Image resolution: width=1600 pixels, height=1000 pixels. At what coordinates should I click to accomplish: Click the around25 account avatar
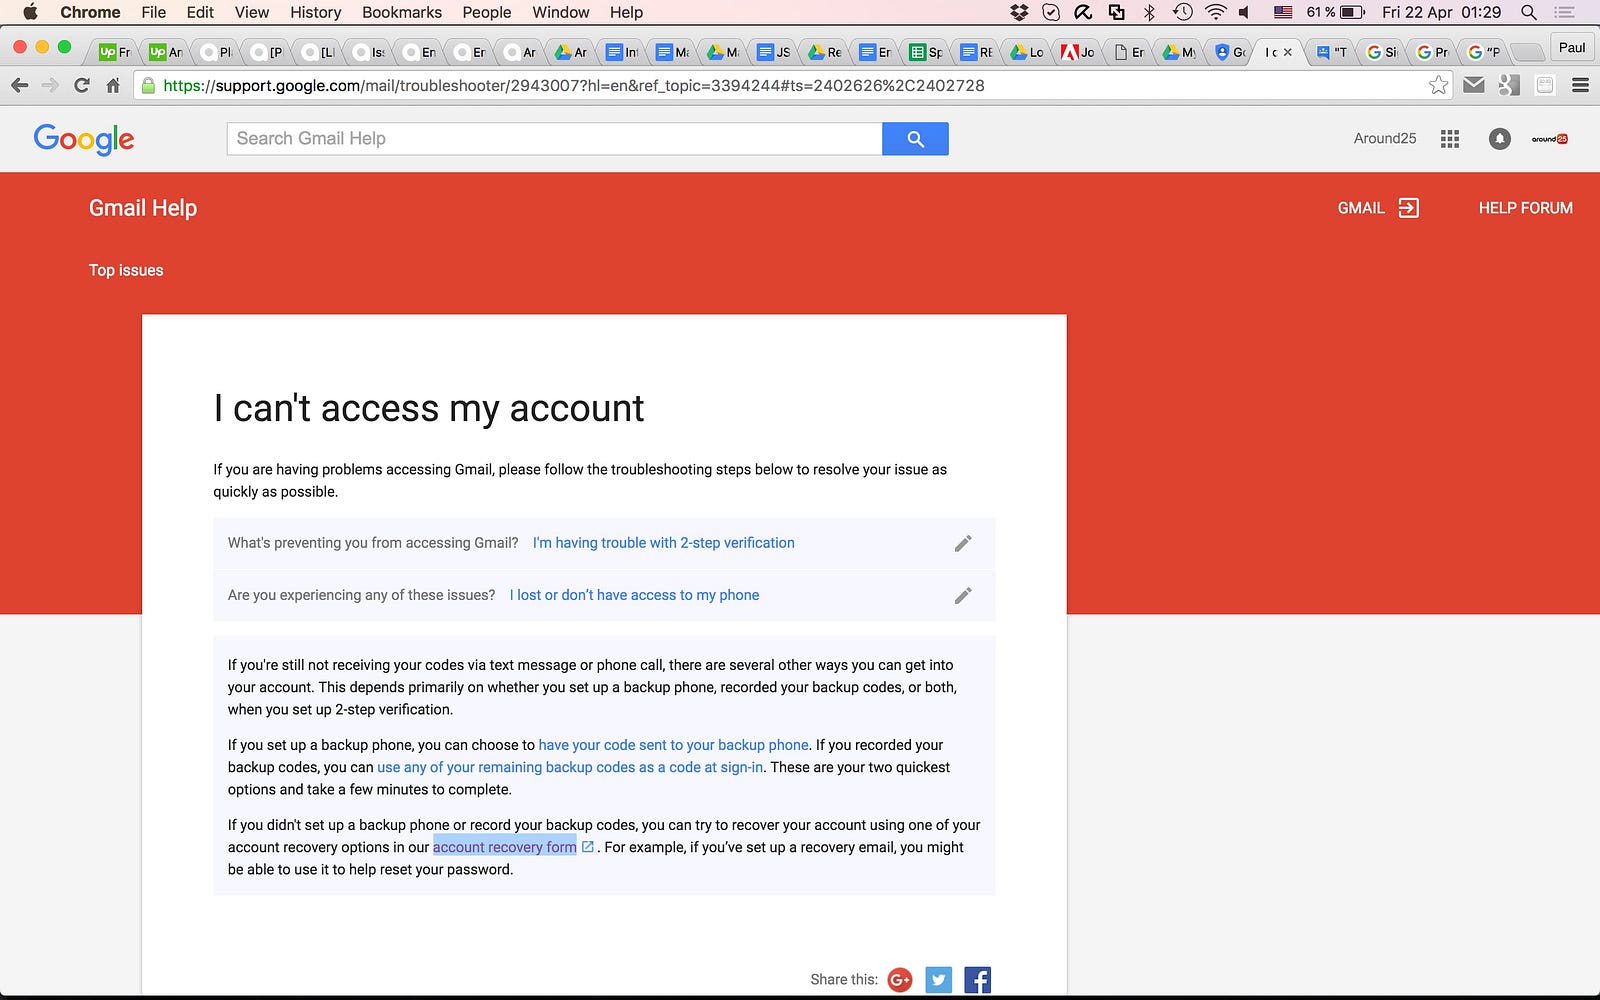1549,139
